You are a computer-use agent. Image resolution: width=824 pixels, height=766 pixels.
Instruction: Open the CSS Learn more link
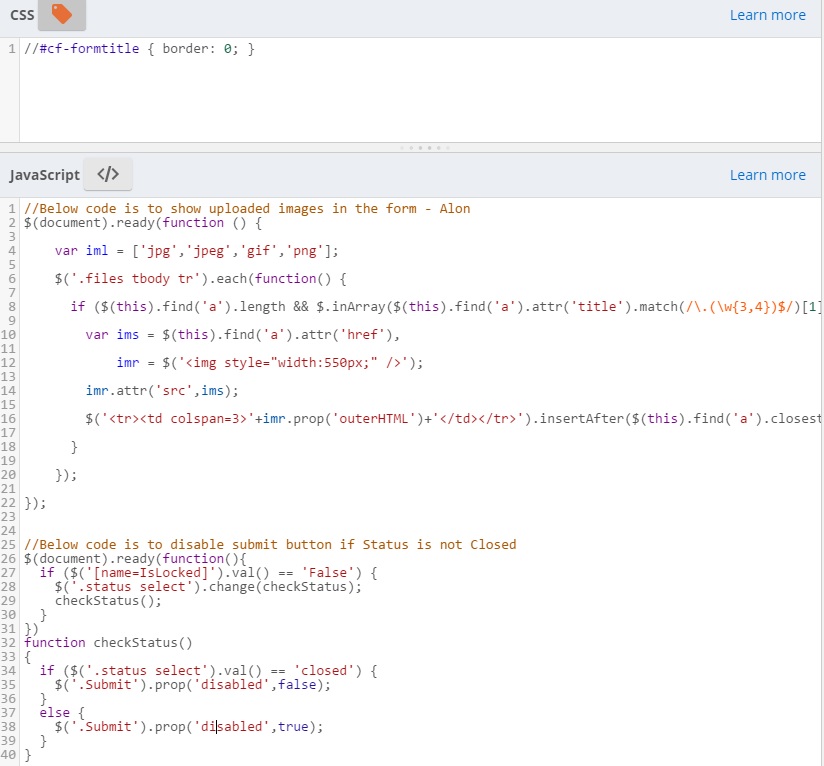pyautogui.click(x=767, y=15)
